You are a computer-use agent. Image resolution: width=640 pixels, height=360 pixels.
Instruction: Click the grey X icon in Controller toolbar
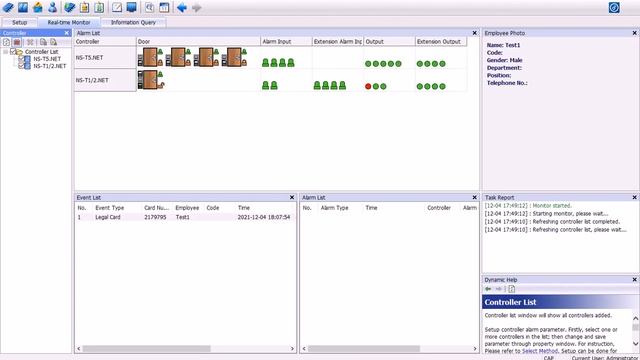tap(30, 42)
